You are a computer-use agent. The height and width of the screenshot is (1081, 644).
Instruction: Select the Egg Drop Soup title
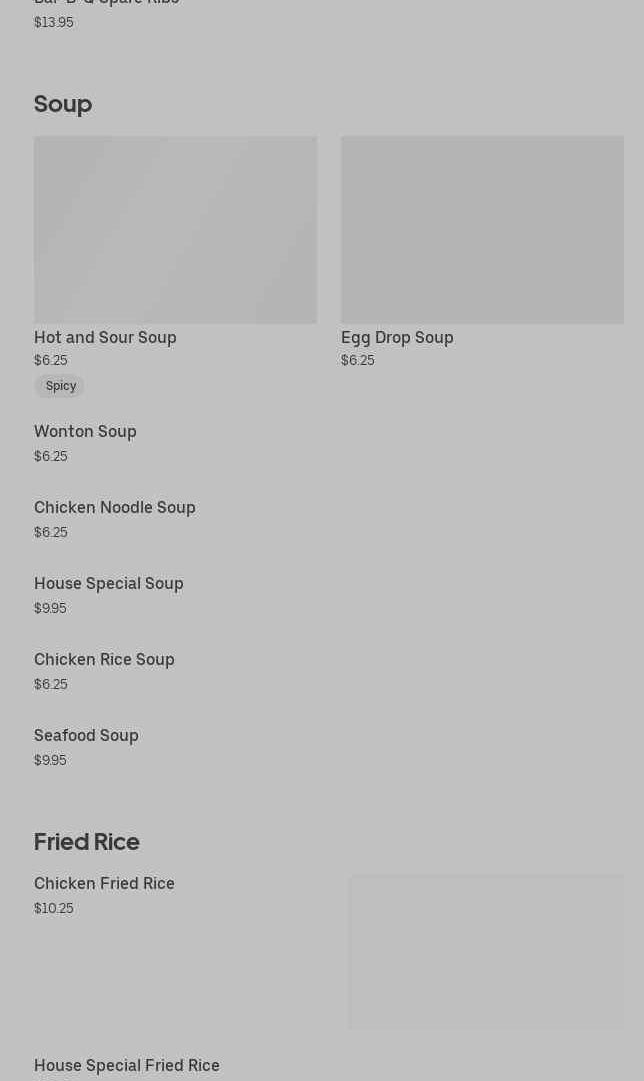point(397,338)
